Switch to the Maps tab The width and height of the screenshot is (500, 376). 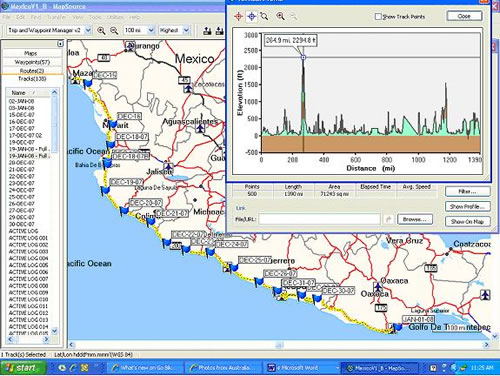(x=31, y=53)
